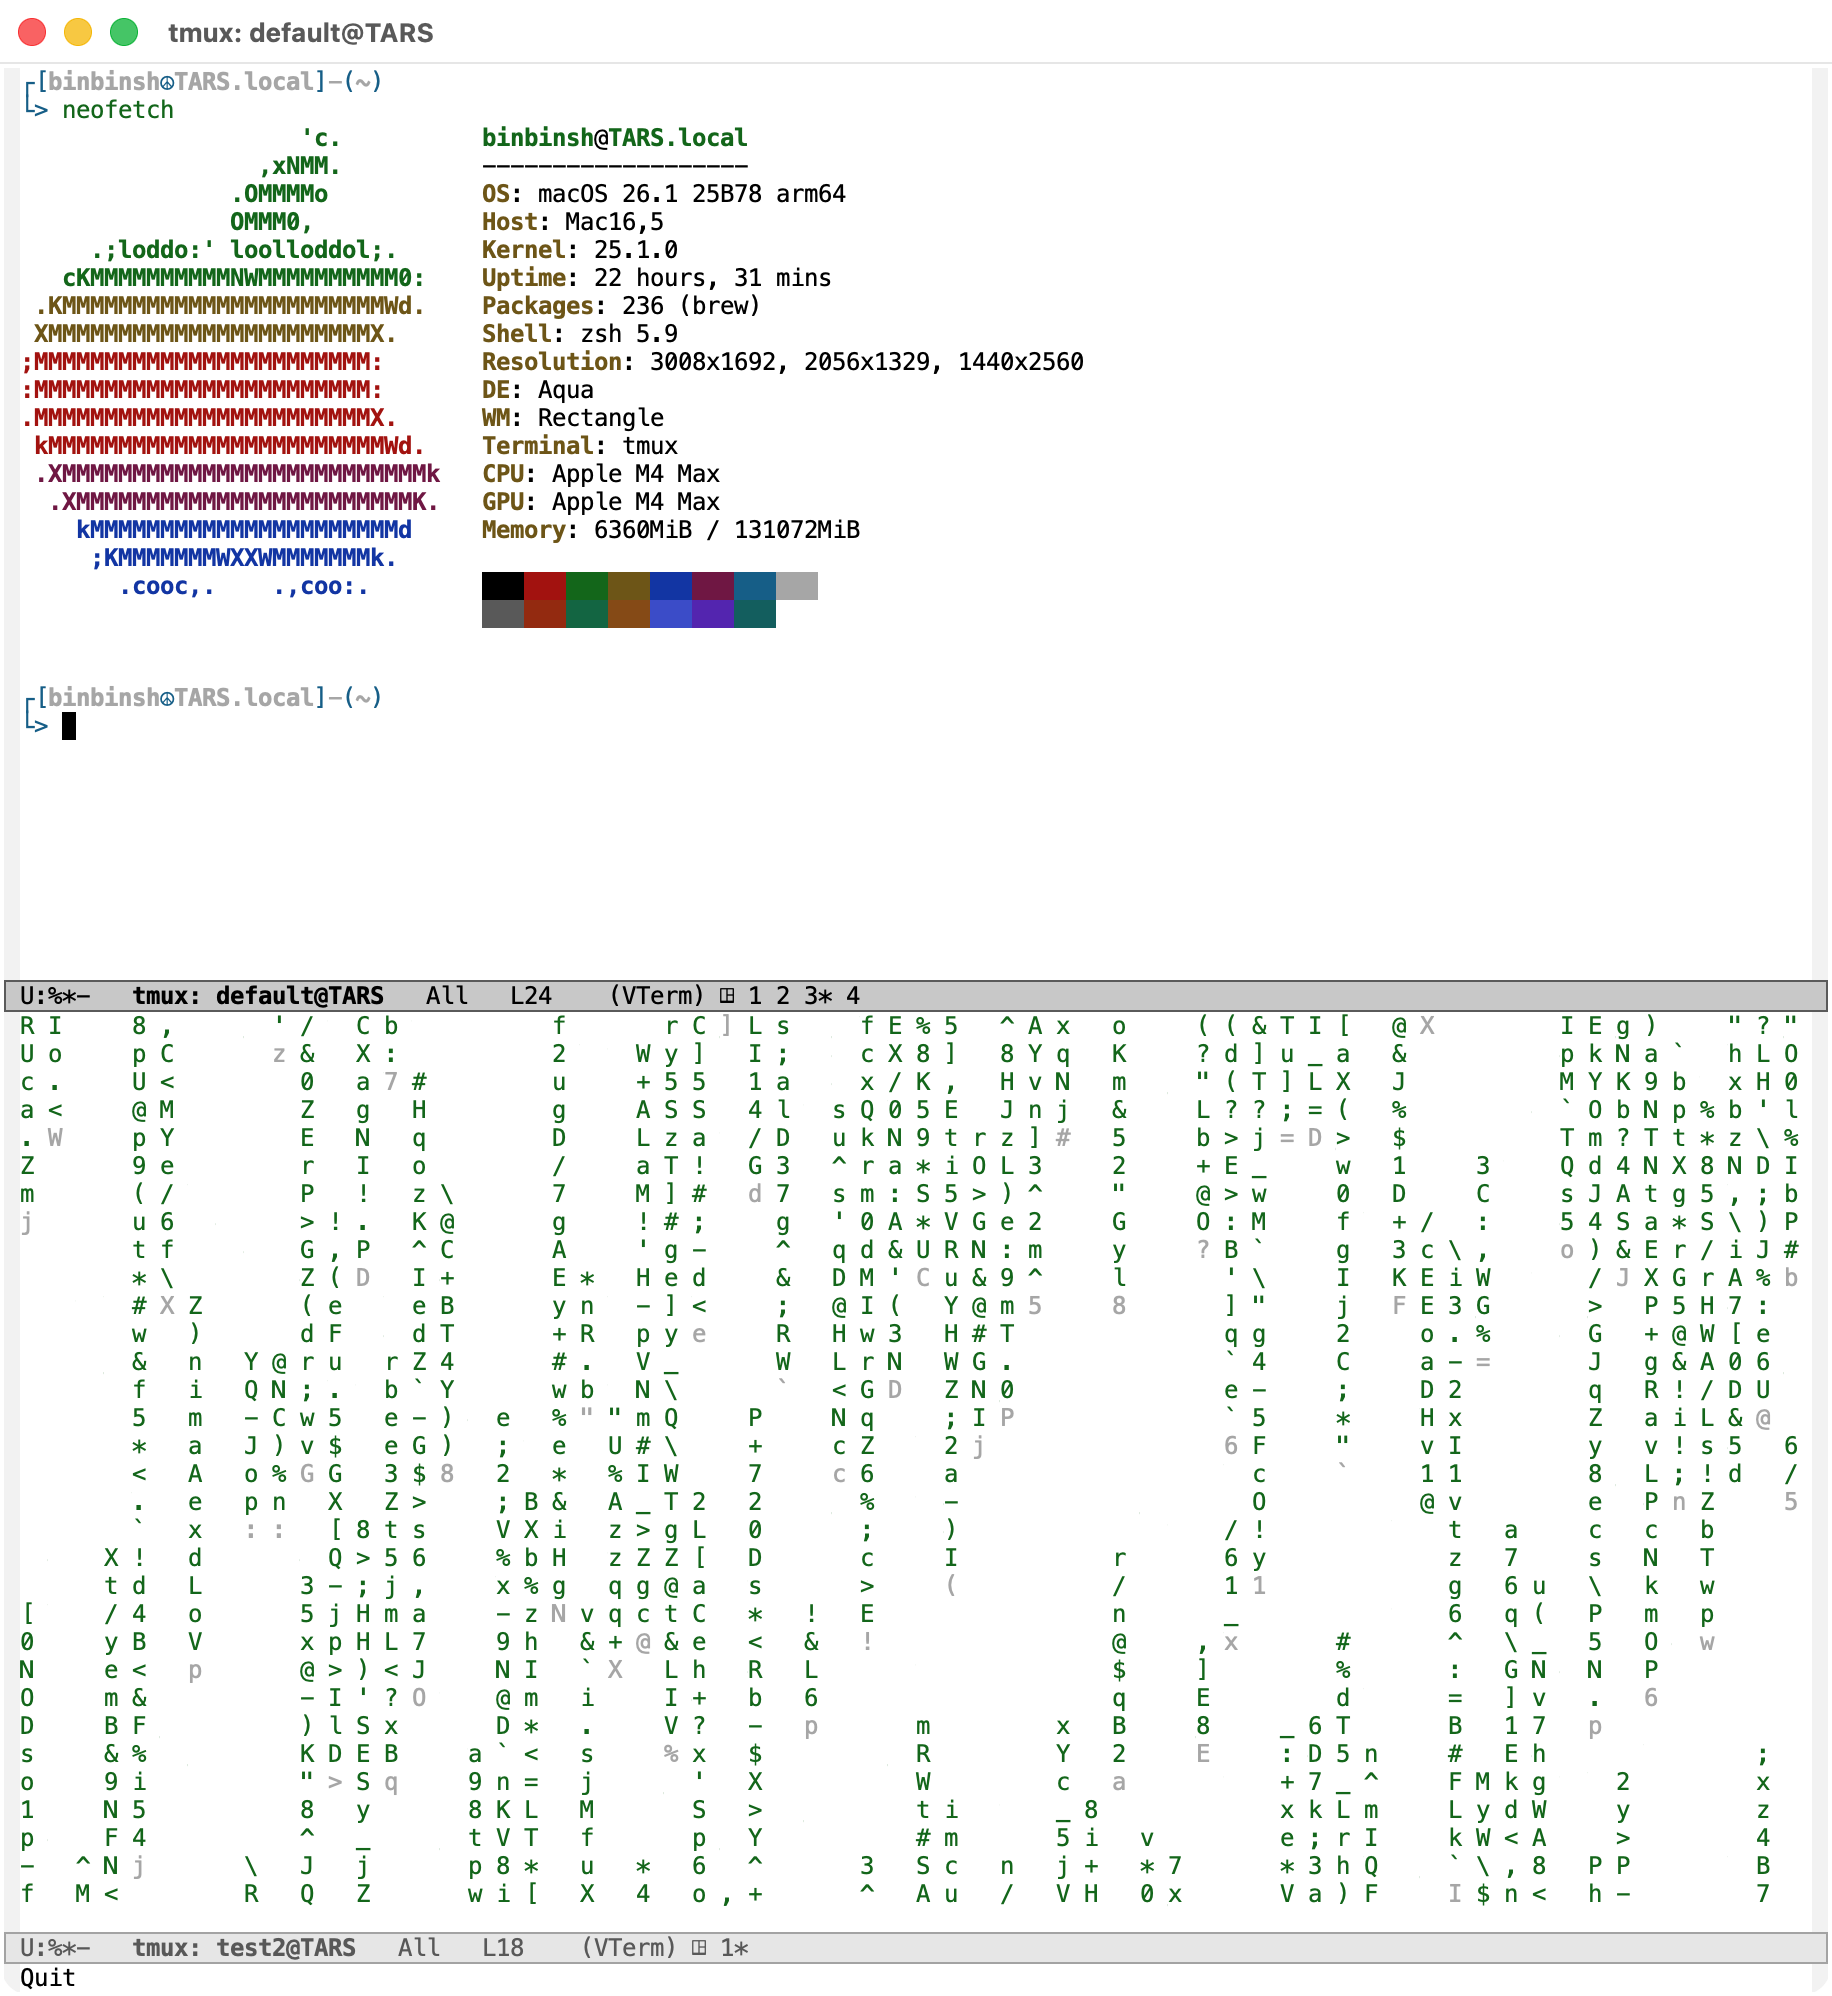Open the (VTerm) mode menu in upper mode line
Viewport: 1832px width, 1996px height.
[657, 996]
